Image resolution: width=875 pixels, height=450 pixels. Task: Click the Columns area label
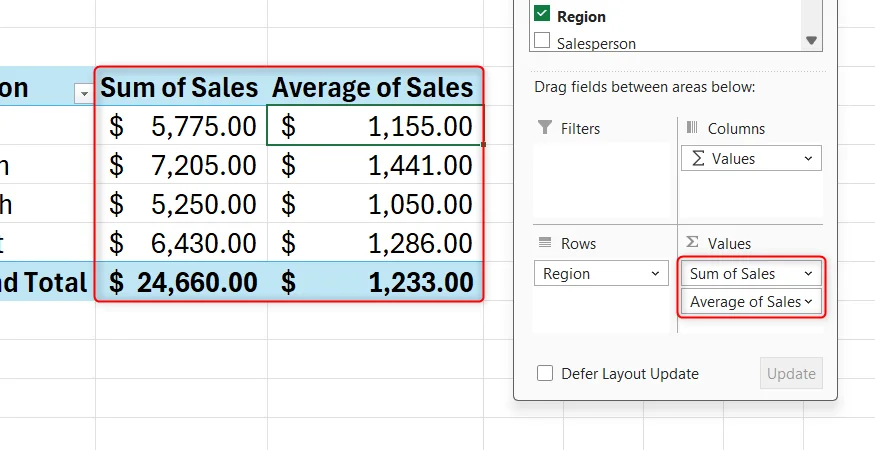[x=736, y=128]
